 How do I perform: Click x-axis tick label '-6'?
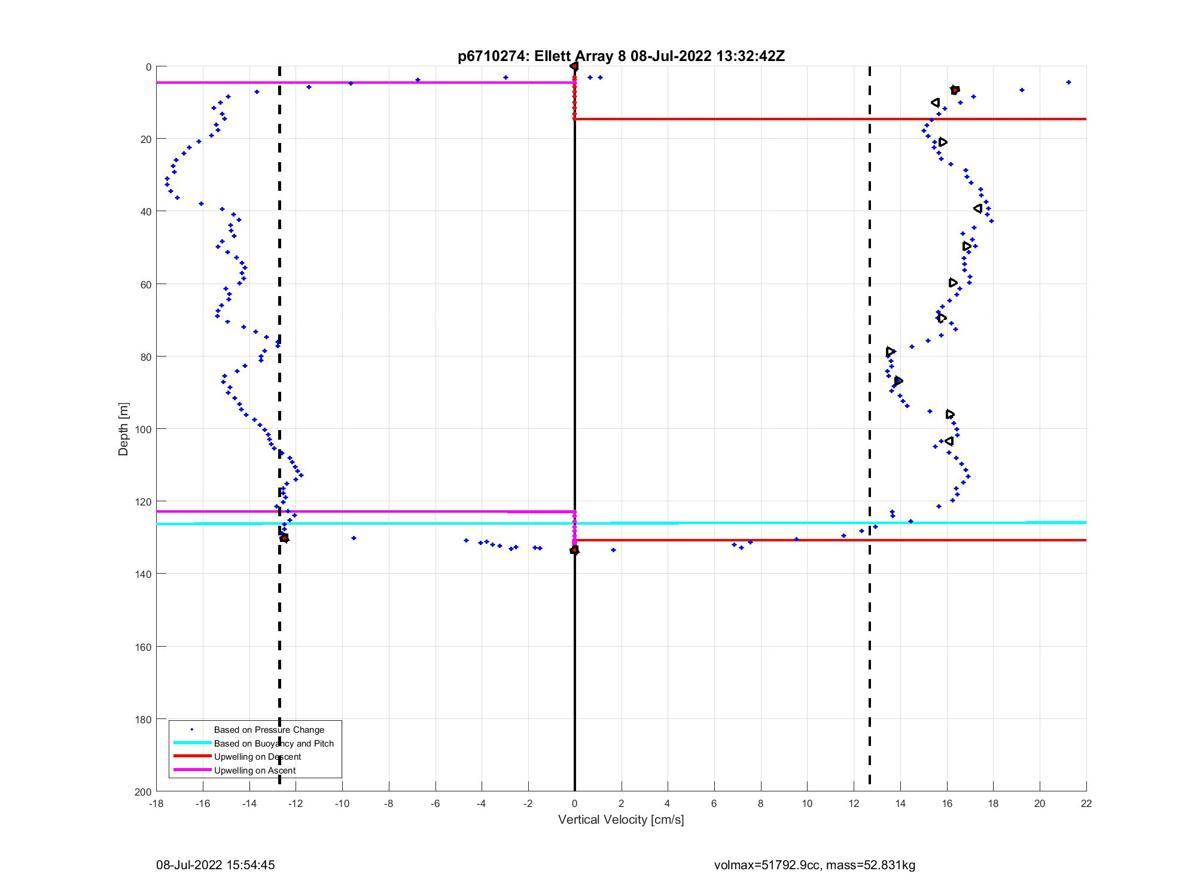[x=435, y=803]
